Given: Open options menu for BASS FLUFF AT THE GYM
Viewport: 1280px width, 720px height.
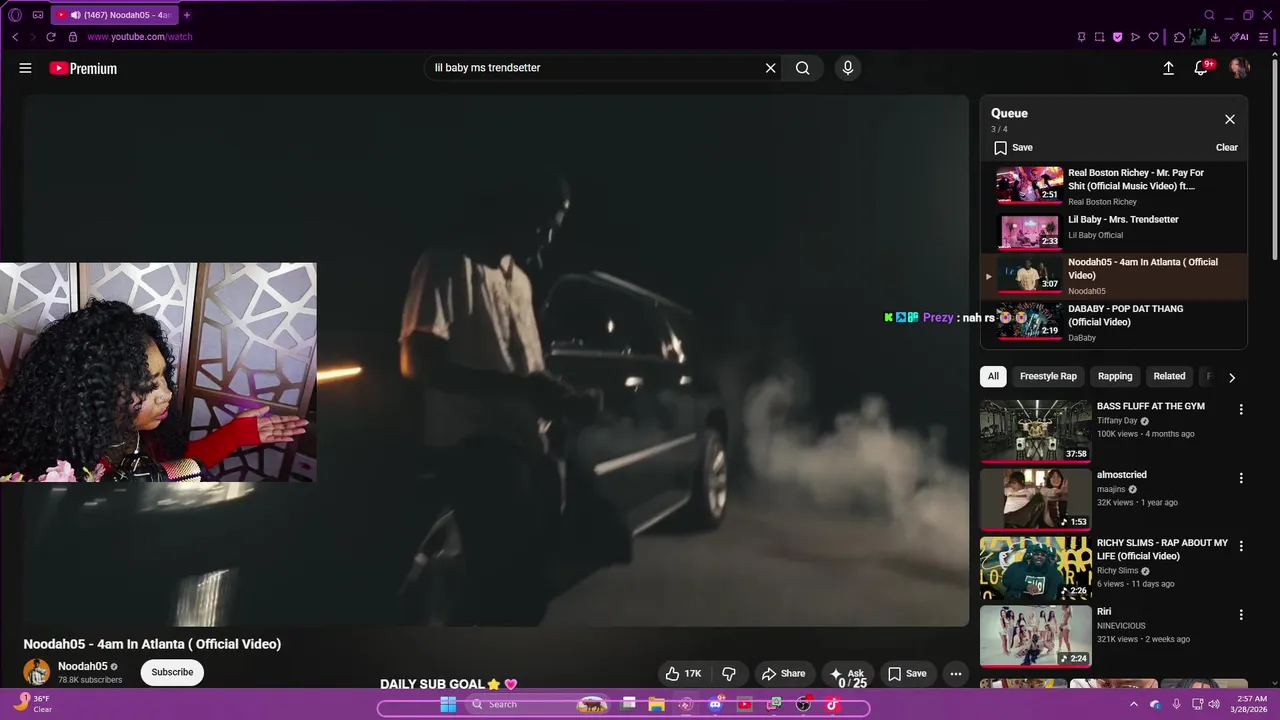Looking at the screenshot, I should (1241, 410).
